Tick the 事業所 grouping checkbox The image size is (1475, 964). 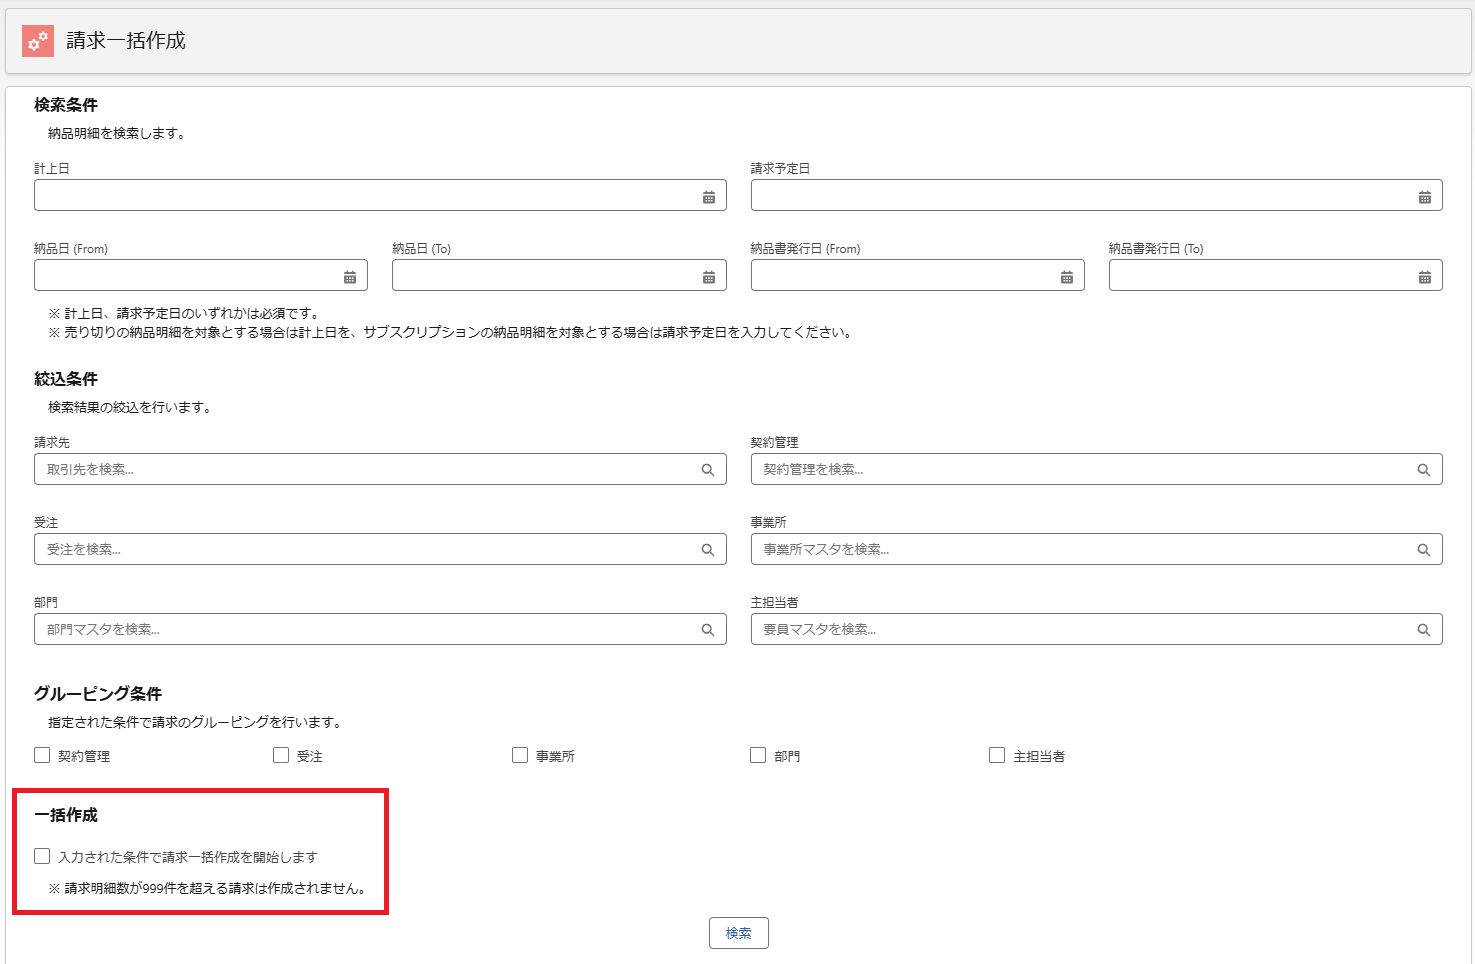point(520,755)
